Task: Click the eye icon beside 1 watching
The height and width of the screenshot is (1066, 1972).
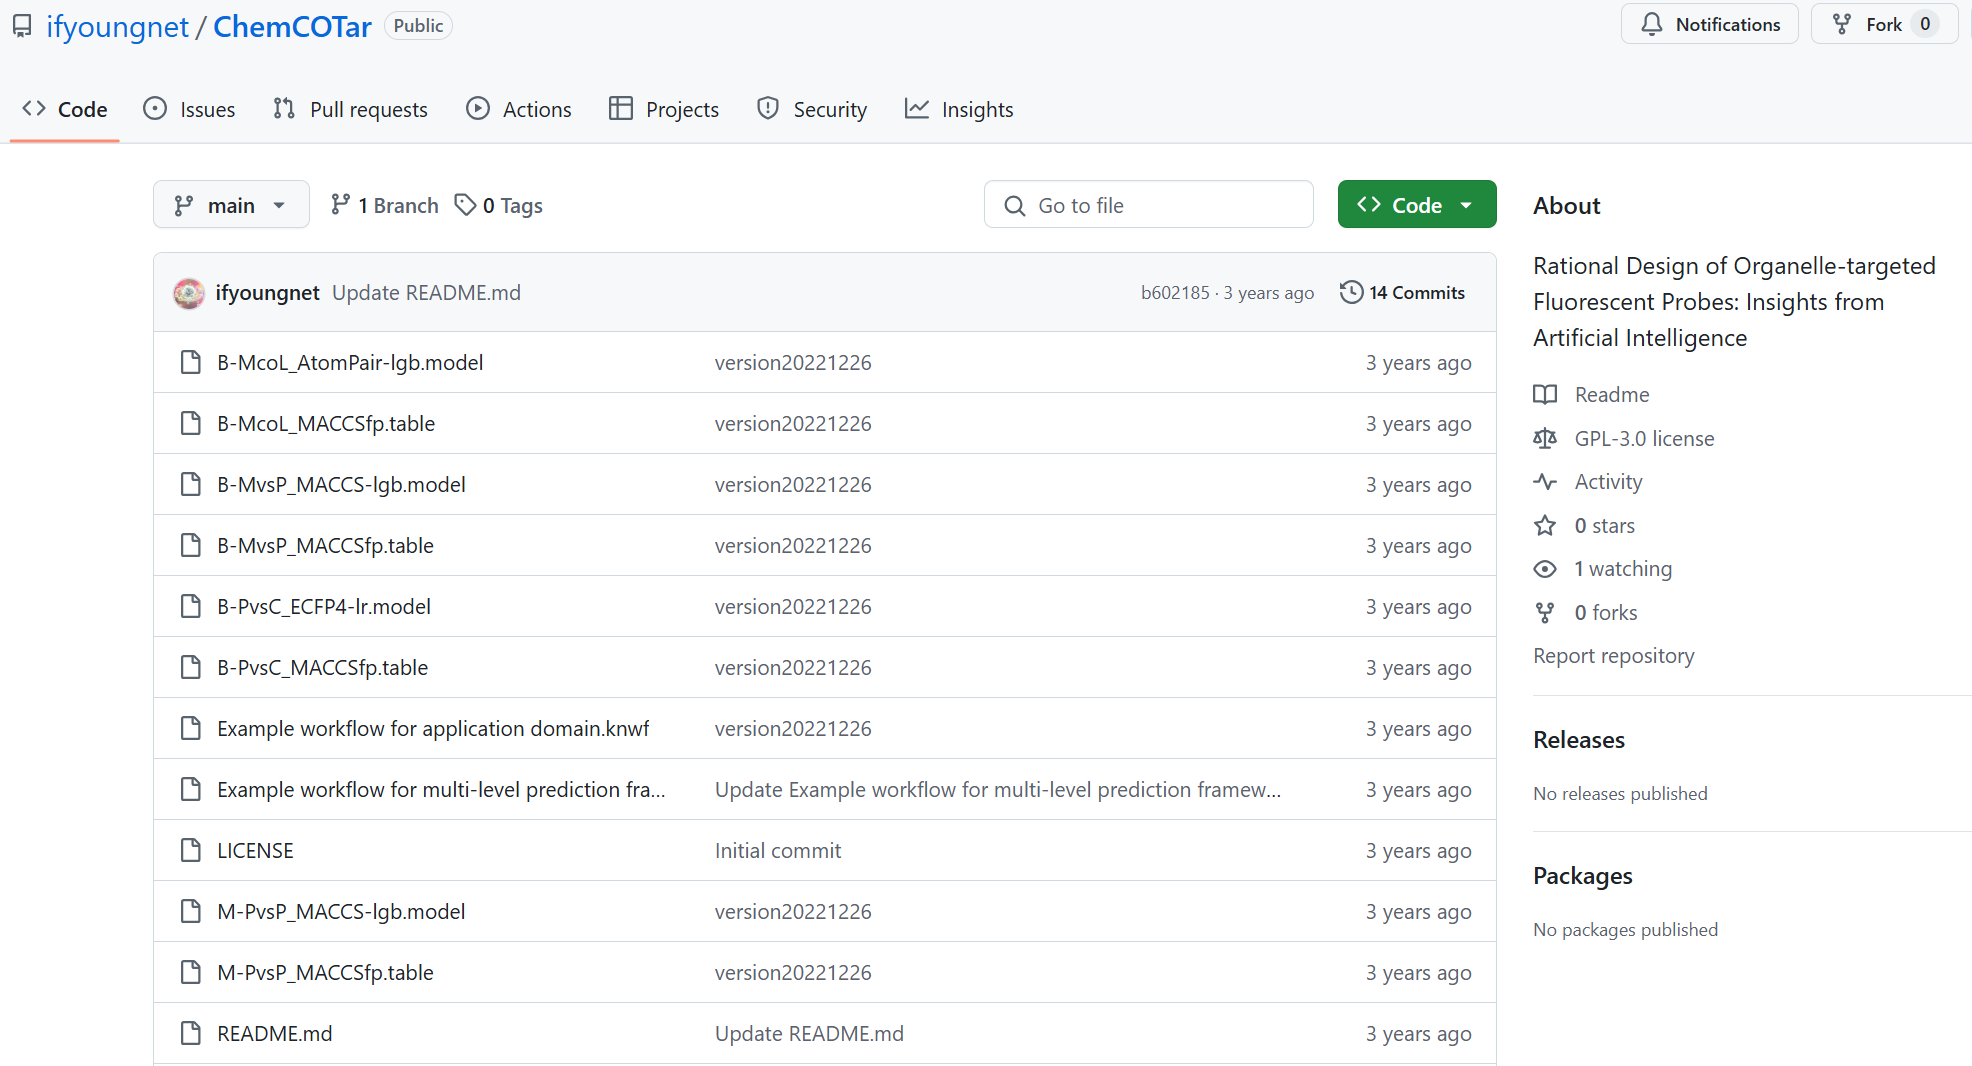Action: [1545, 568]
